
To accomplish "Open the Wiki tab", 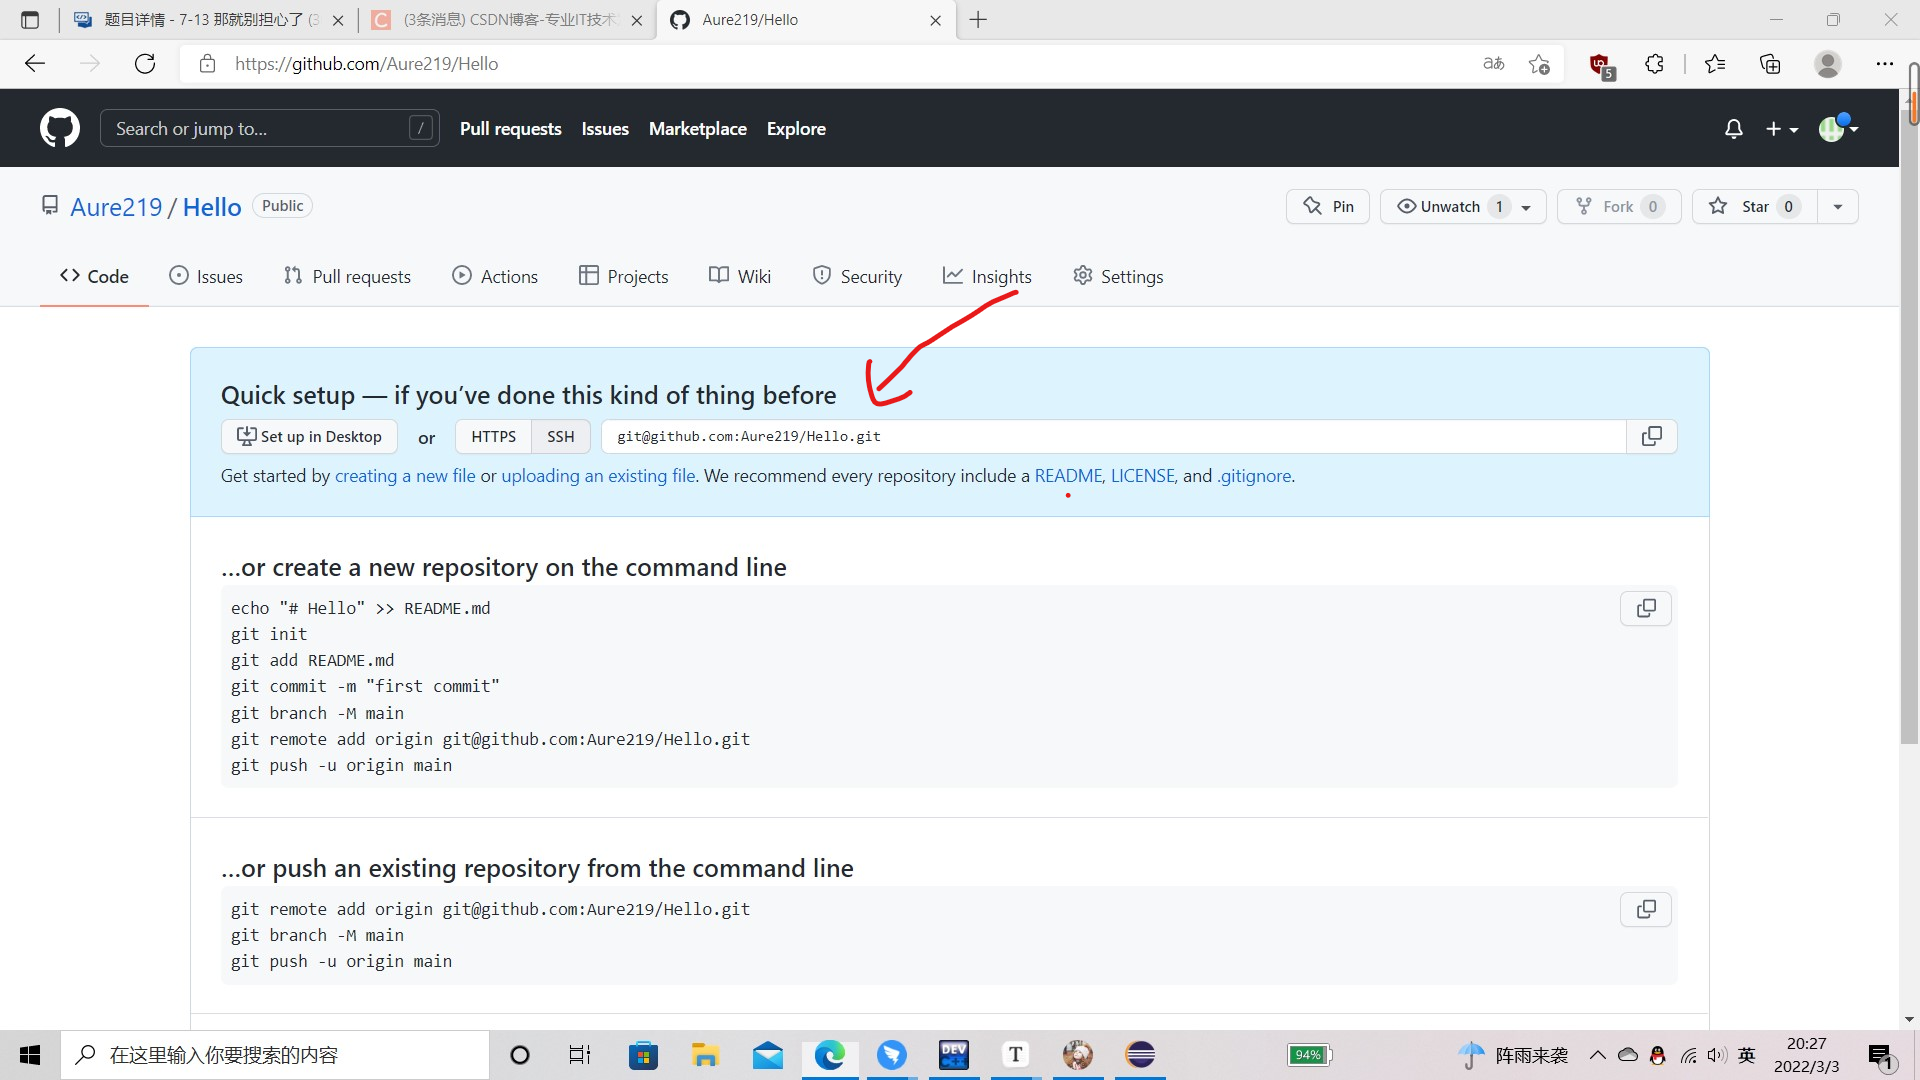I will coord(740,276).
